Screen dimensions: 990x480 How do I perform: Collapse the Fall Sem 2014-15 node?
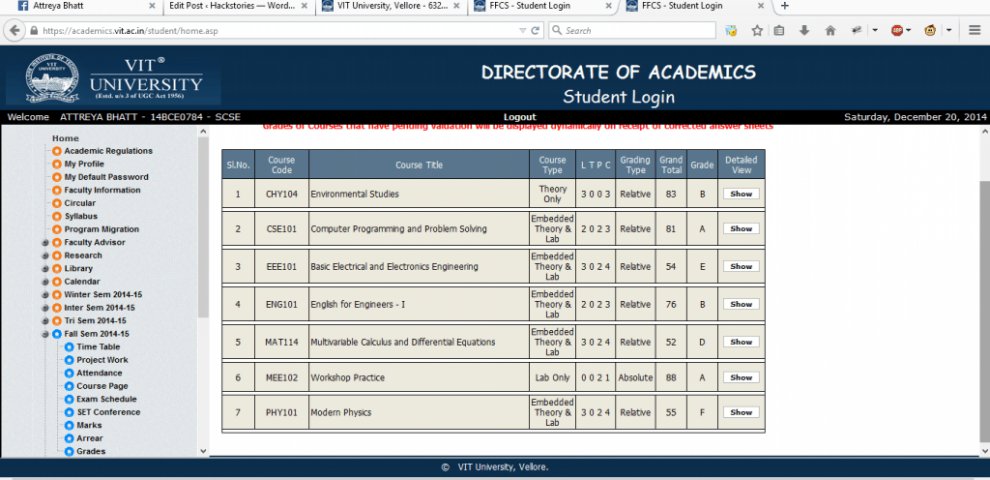45,334
